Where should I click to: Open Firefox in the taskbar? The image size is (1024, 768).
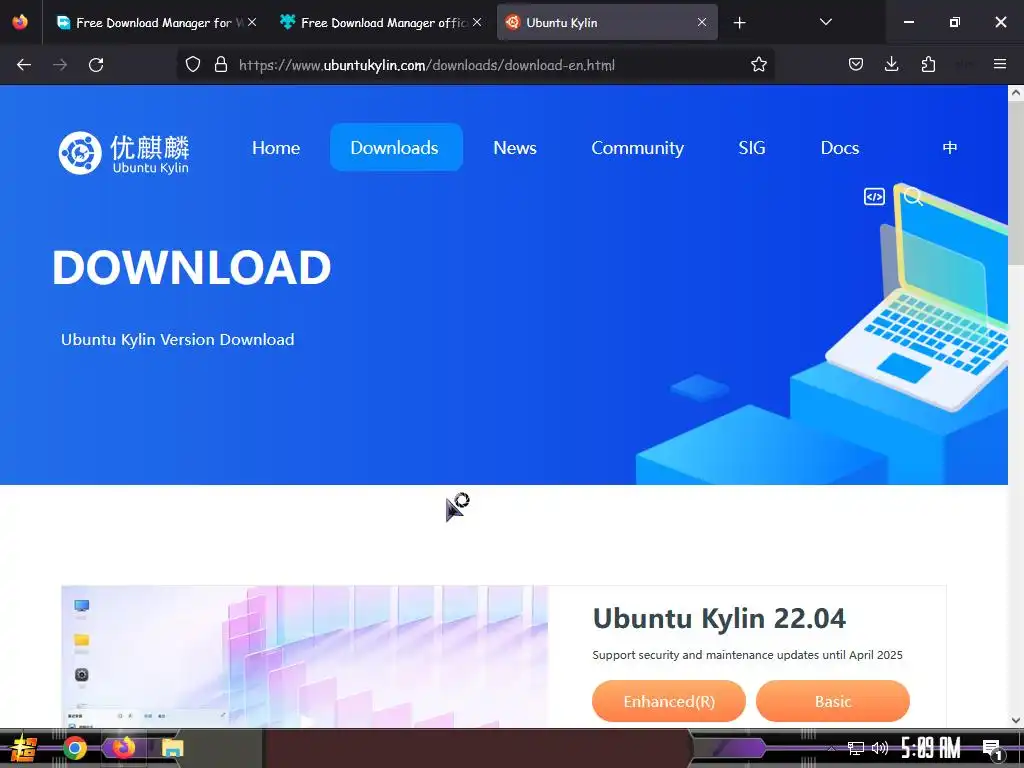click(123, 748)
